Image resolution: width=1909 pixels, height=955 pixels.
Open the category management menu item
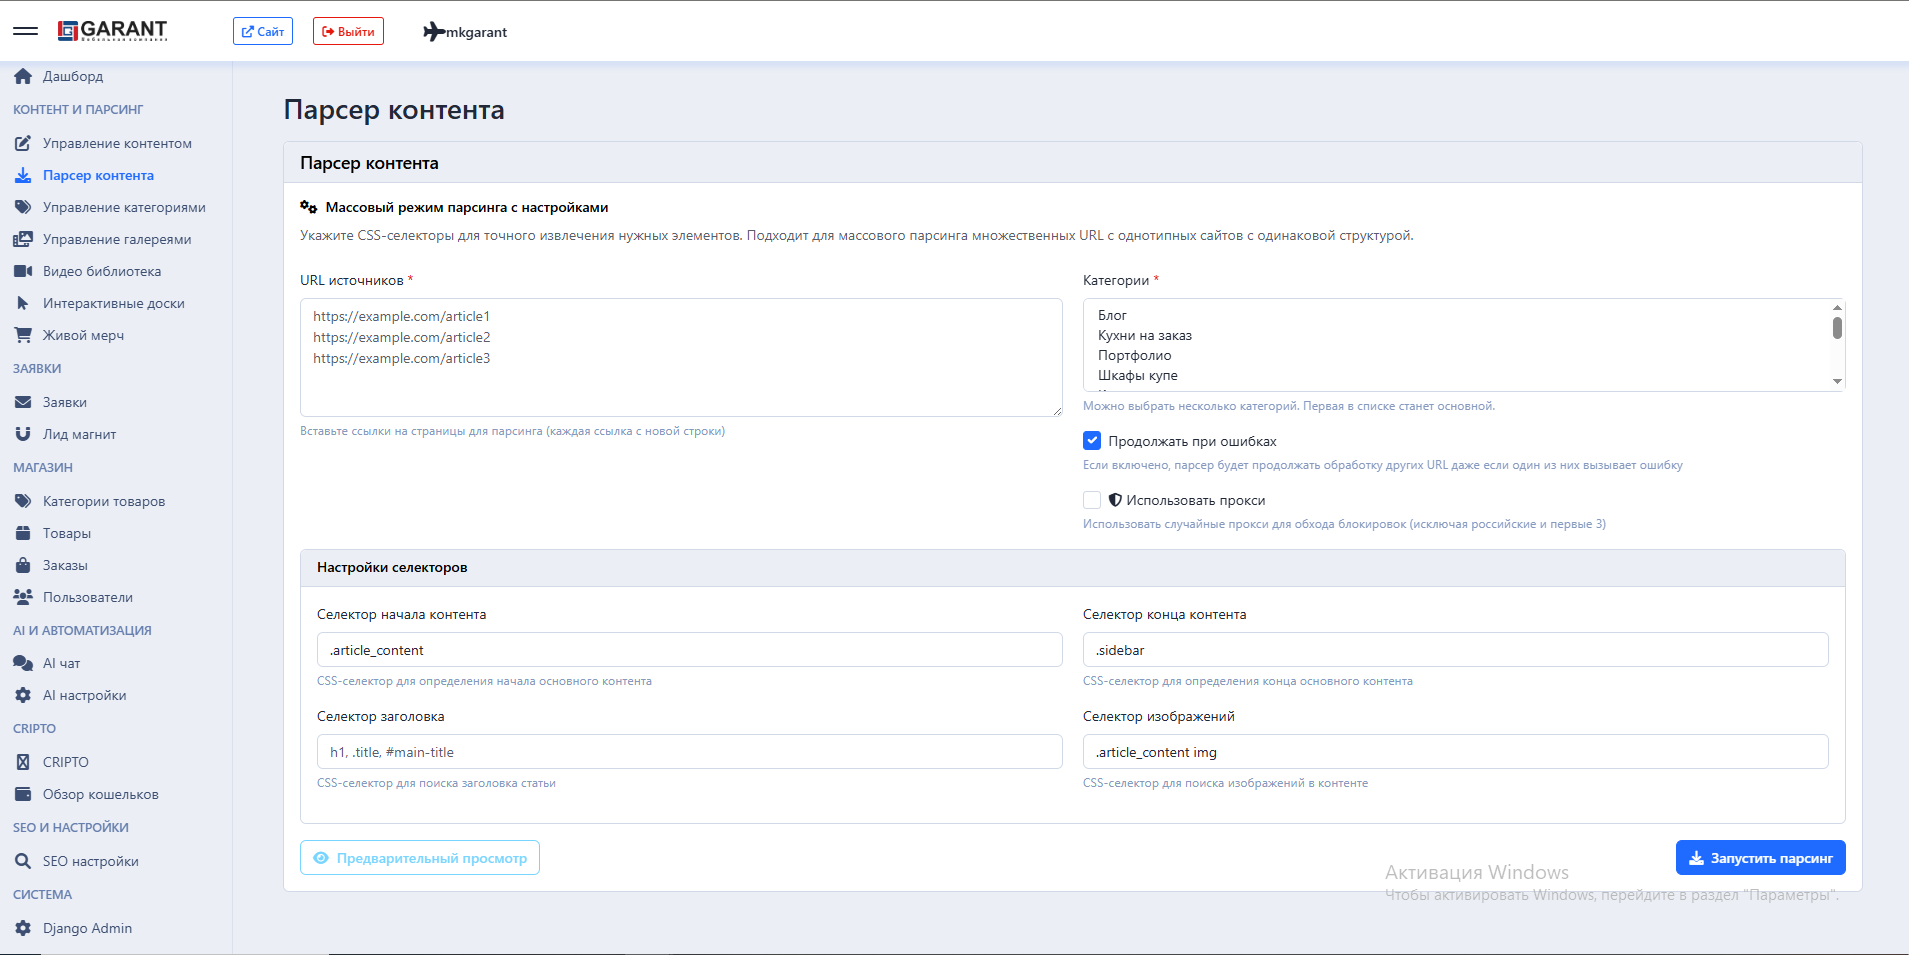124,207
